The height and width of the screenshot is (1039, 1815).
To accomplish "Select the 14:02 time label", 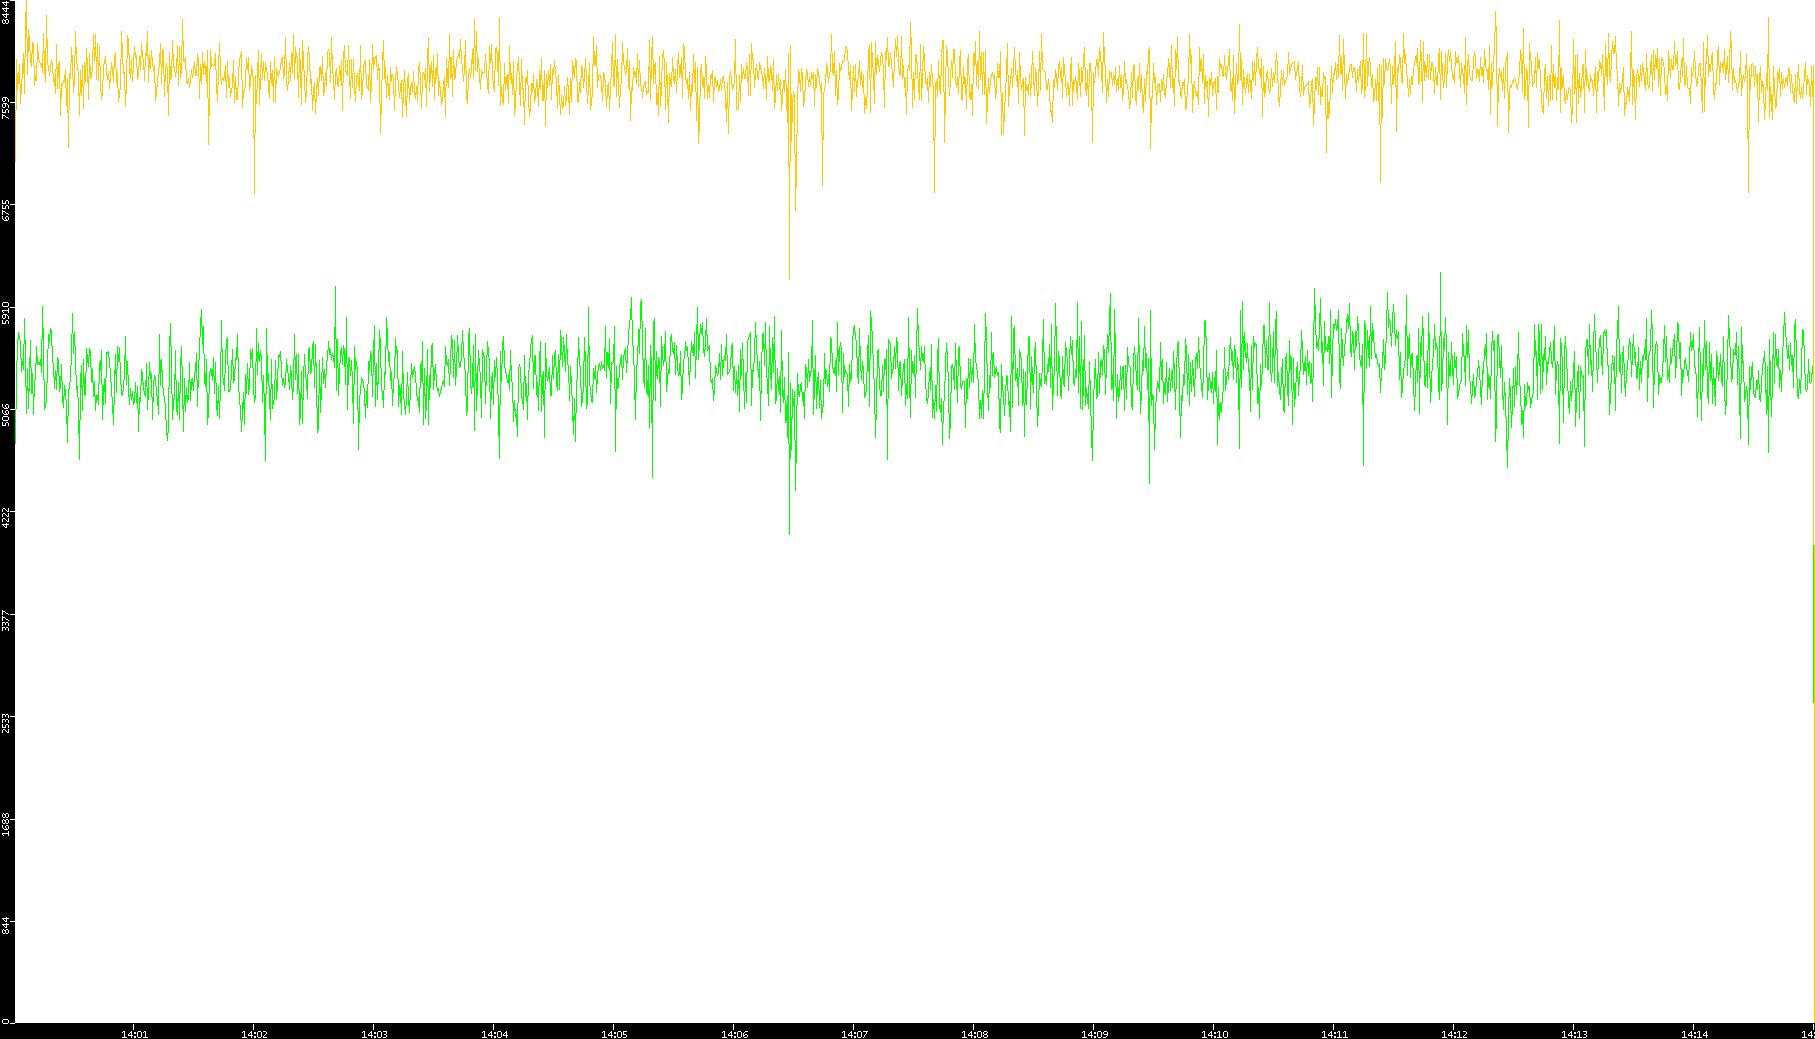I will point(254,1034).
